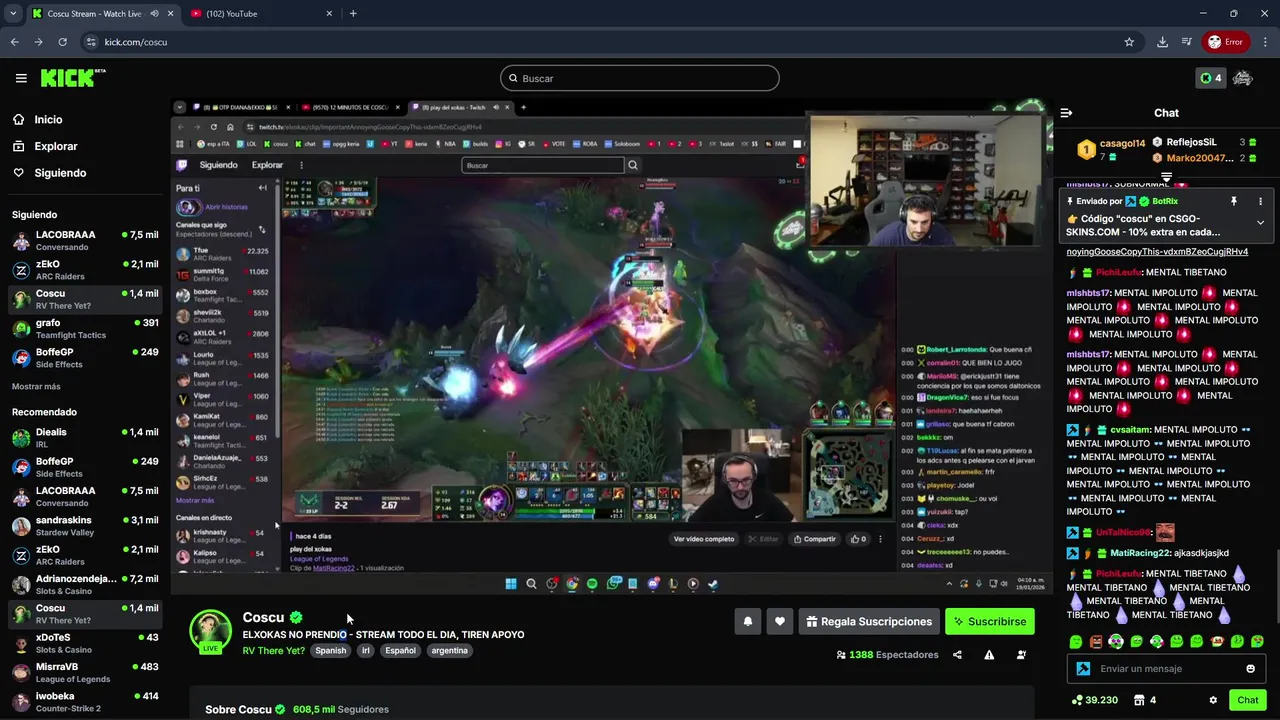Mute the Coscu Stream tab audio icon
1280x720 pixels.
pos(154,14)
